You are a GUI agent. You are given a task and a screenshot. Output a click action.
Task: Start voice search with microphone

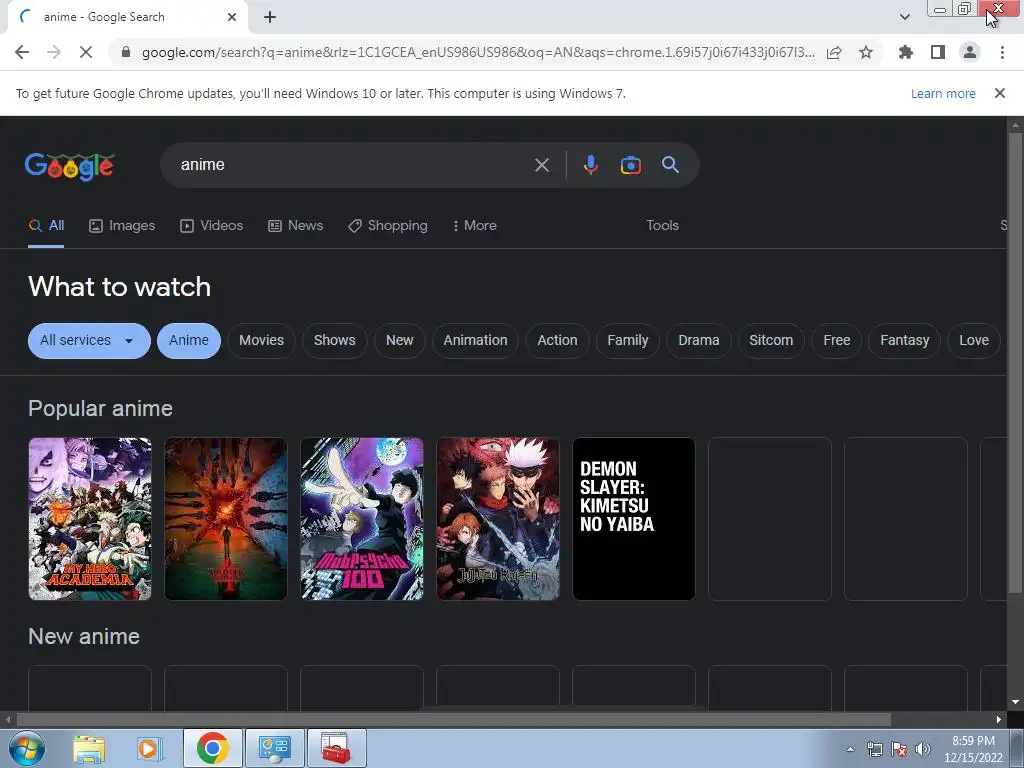590,165
